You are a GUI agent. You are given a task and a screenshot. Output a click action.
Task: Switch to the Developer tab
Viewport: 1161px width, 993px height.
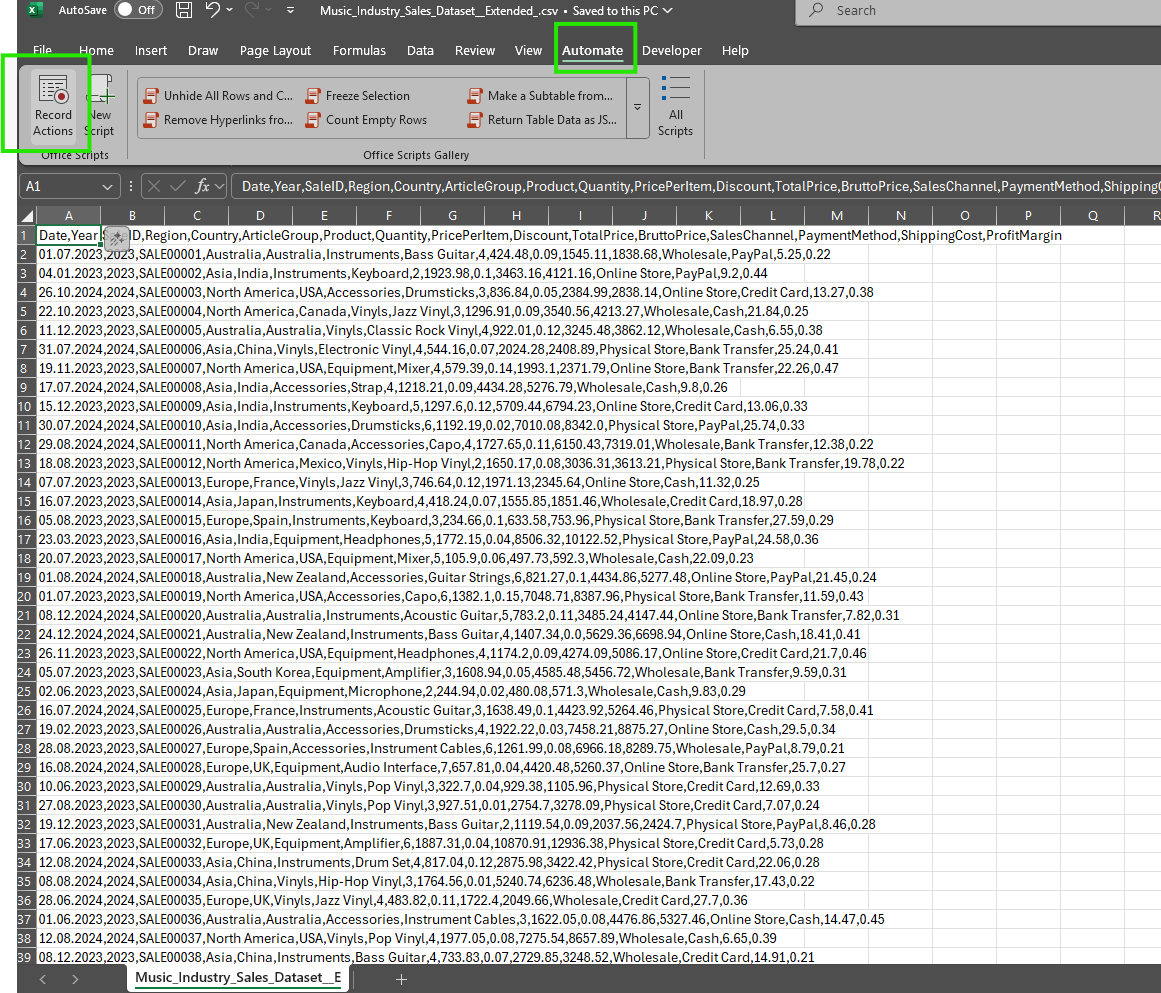[x=672, y=50]
